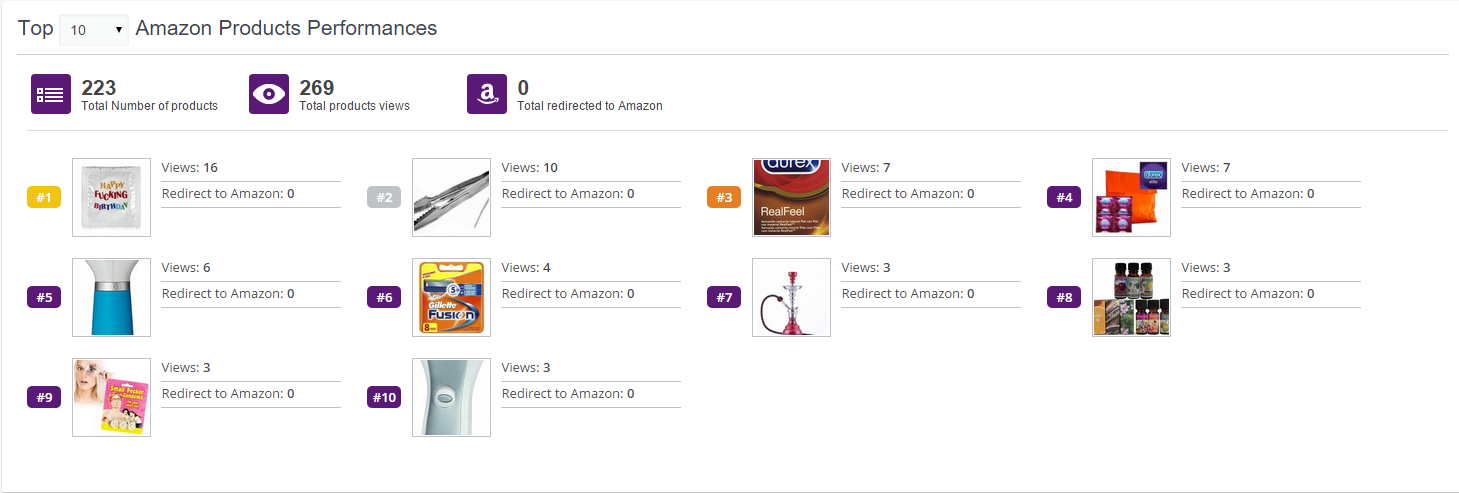Click the 223 total number of products
The height and width of the screenshot is (493, 1459).
(99, 88)
